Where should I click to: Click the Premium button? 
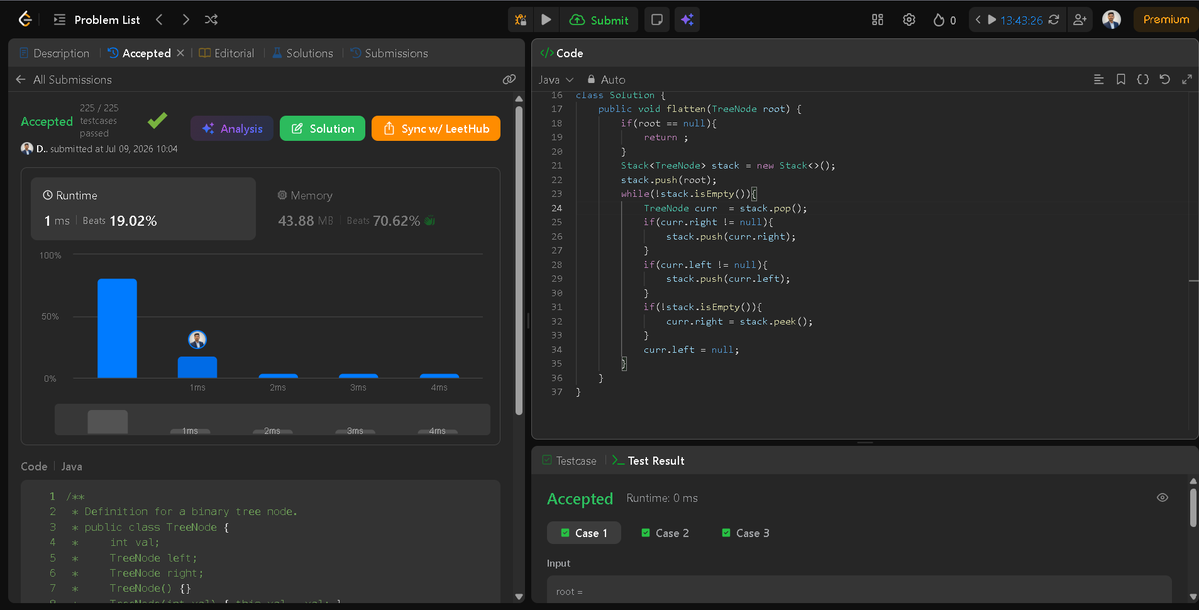click(x=1165, y=20)
